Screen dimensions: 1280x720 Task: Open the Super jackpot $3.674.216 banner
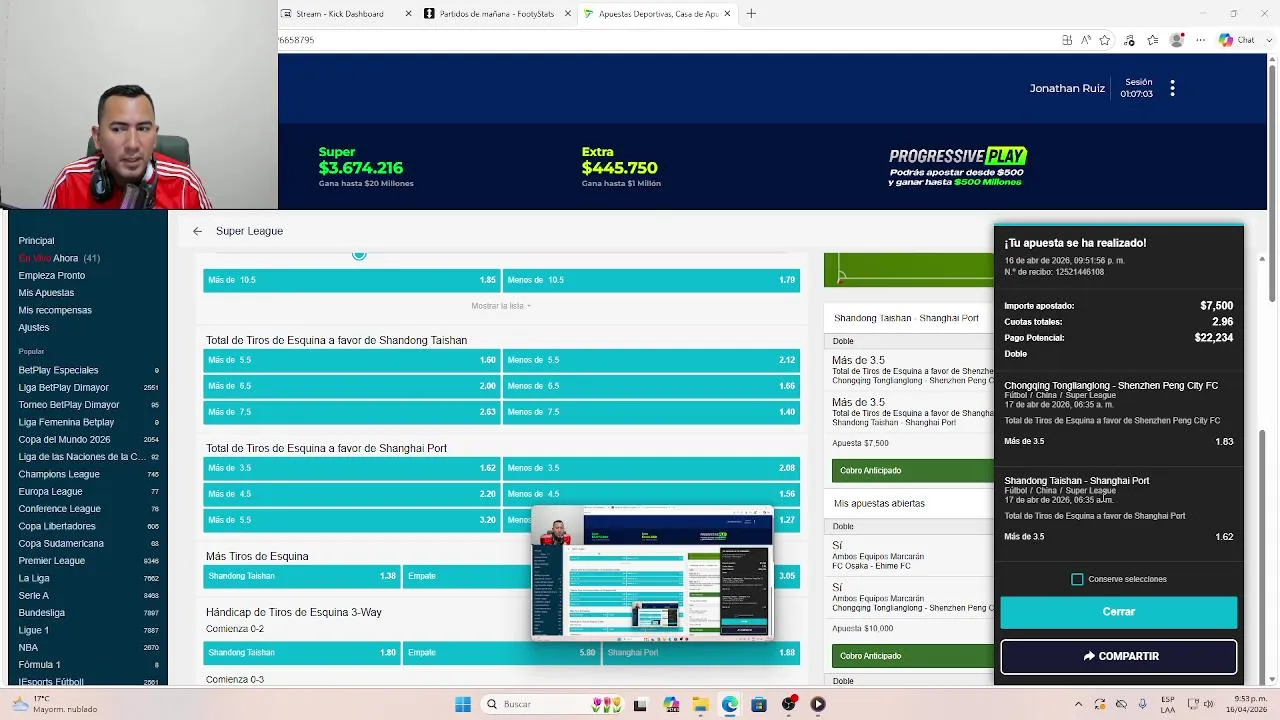366,167
